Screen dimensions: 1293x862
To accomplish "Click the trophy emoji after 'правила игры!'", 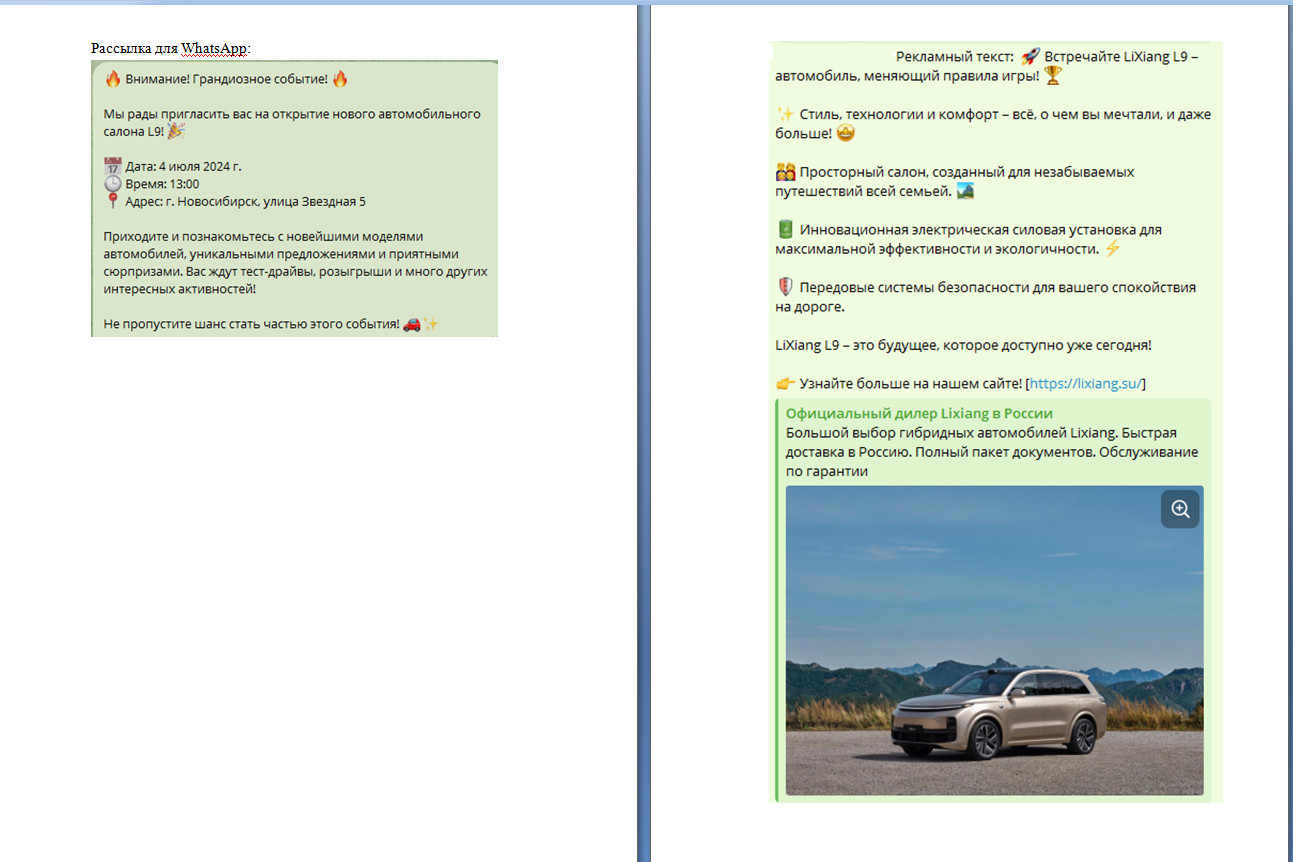I will coord(1052,75).
